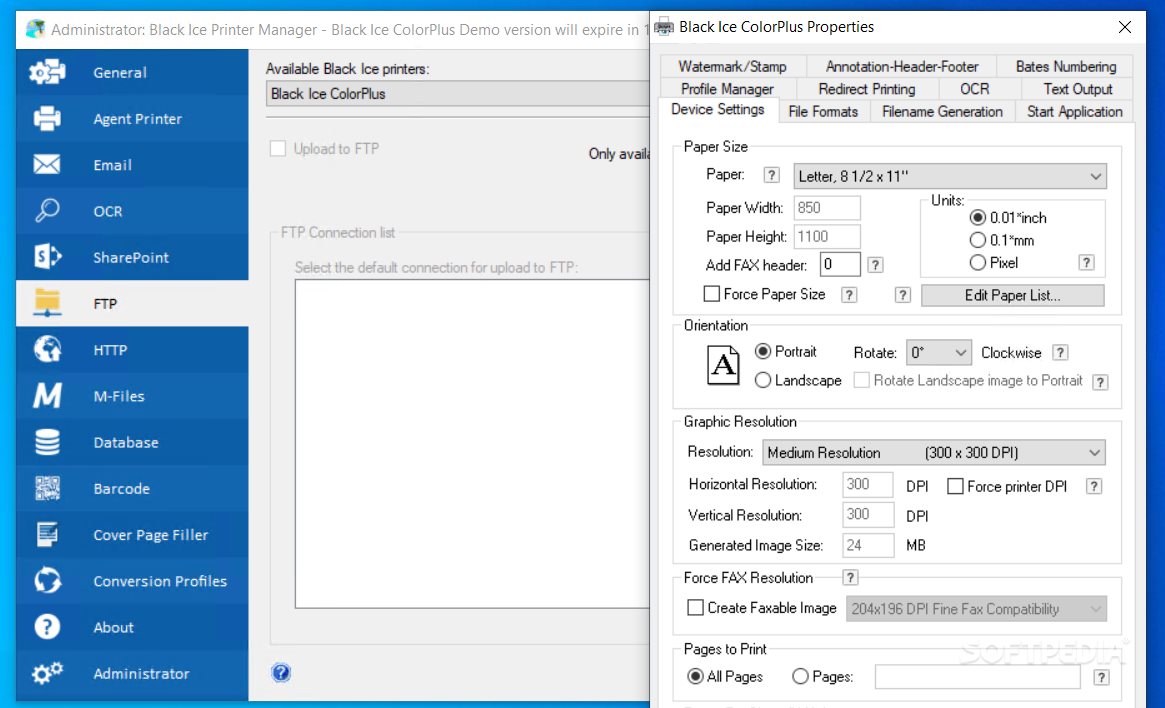
Task: Click help icon beside Force FAX Resolution
Action: click(x=851, y=577)
